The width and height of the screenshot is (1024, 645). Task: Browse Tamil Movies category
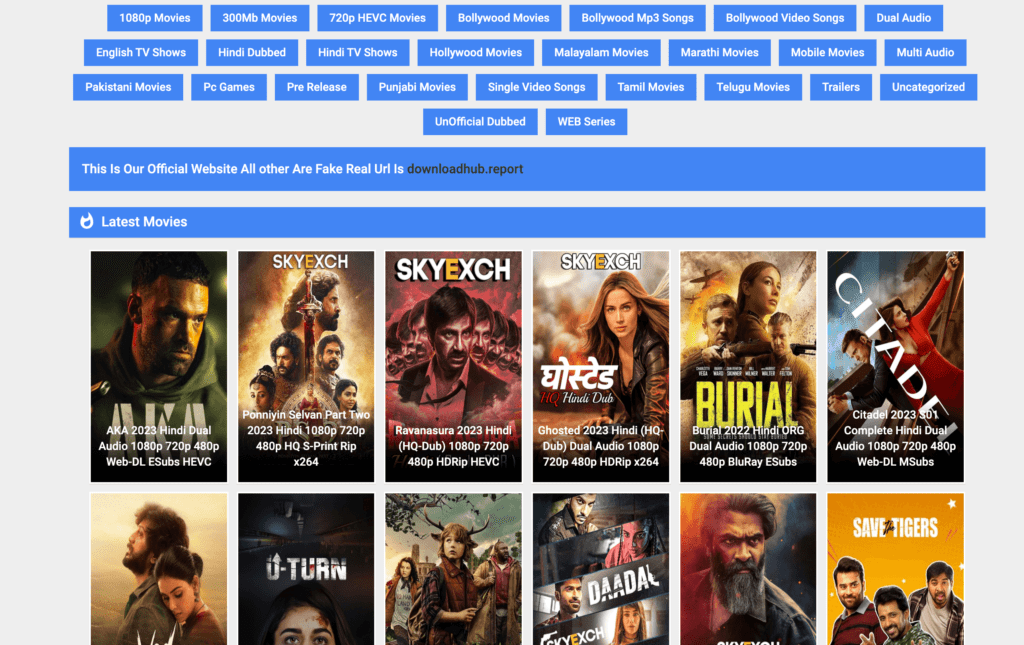click(x=651, y=87)
